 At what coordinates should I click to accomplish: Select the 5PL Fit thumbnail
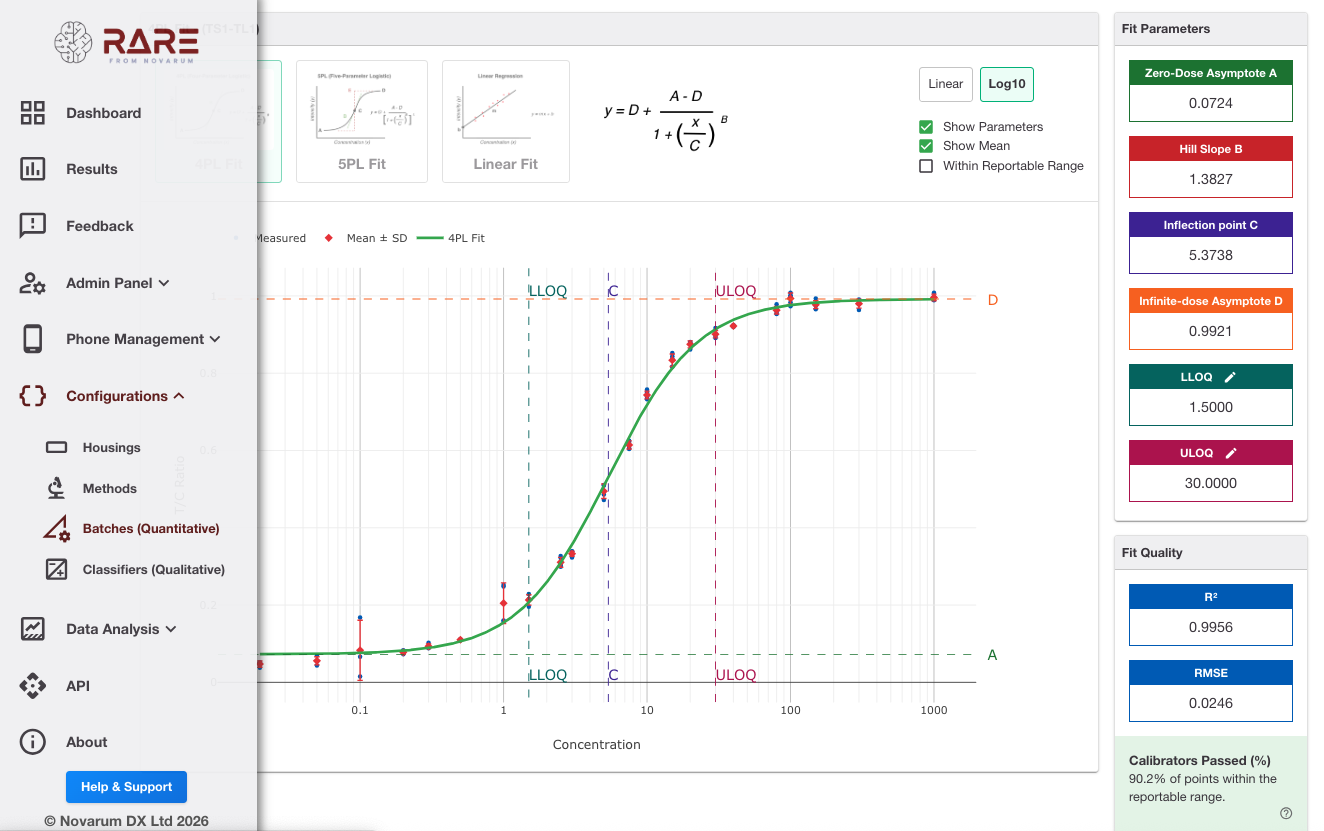pyautogui.click(x=362, y=121)
